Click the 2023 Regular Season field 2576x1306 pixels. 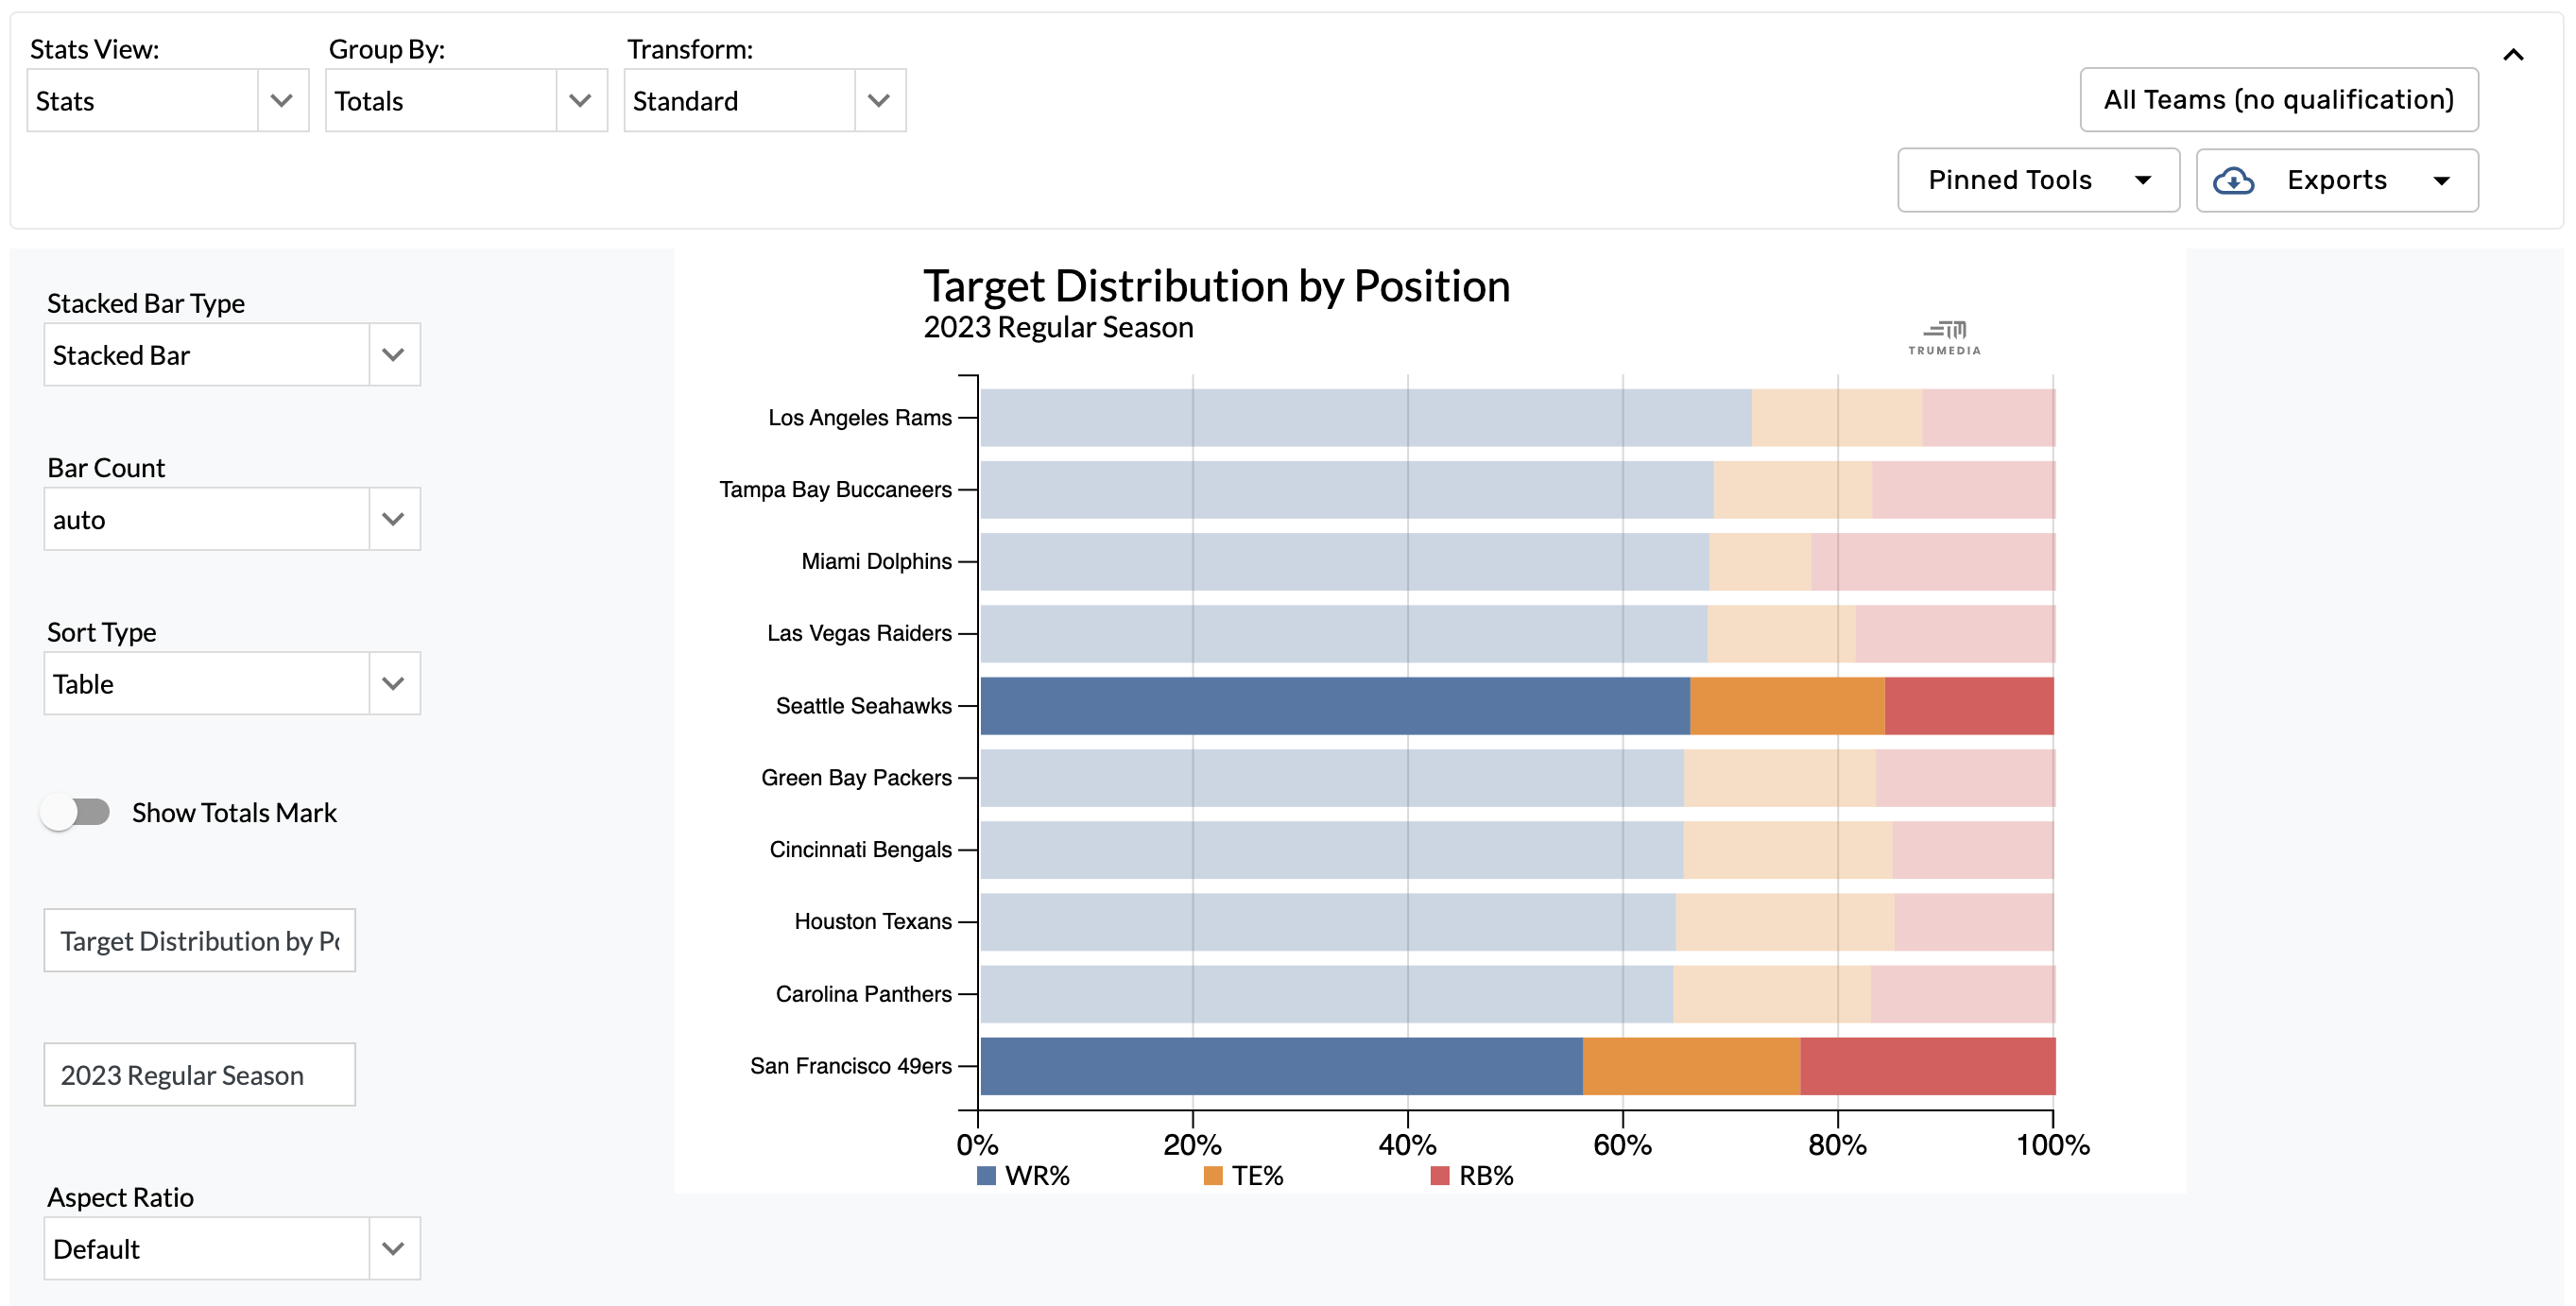point(199,1074)
